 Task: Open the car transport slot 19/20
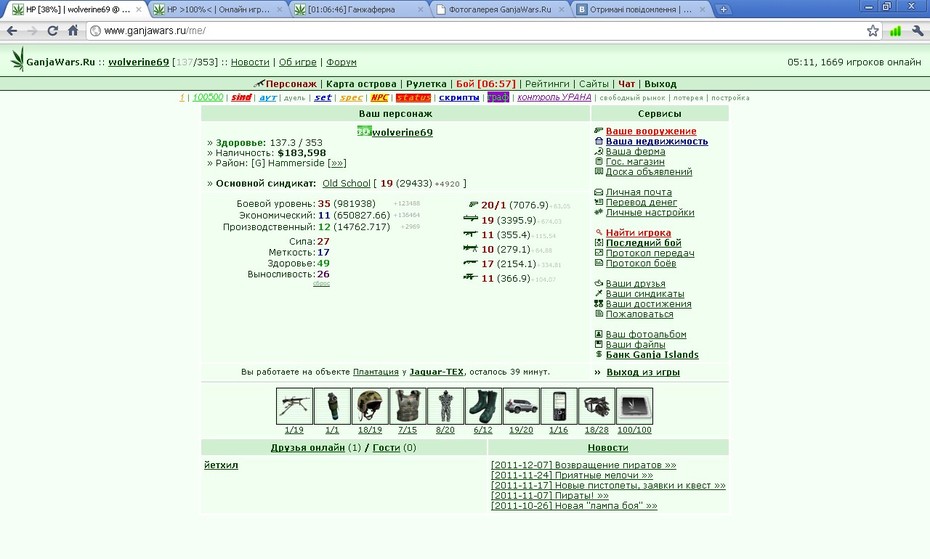pos(521,406)
